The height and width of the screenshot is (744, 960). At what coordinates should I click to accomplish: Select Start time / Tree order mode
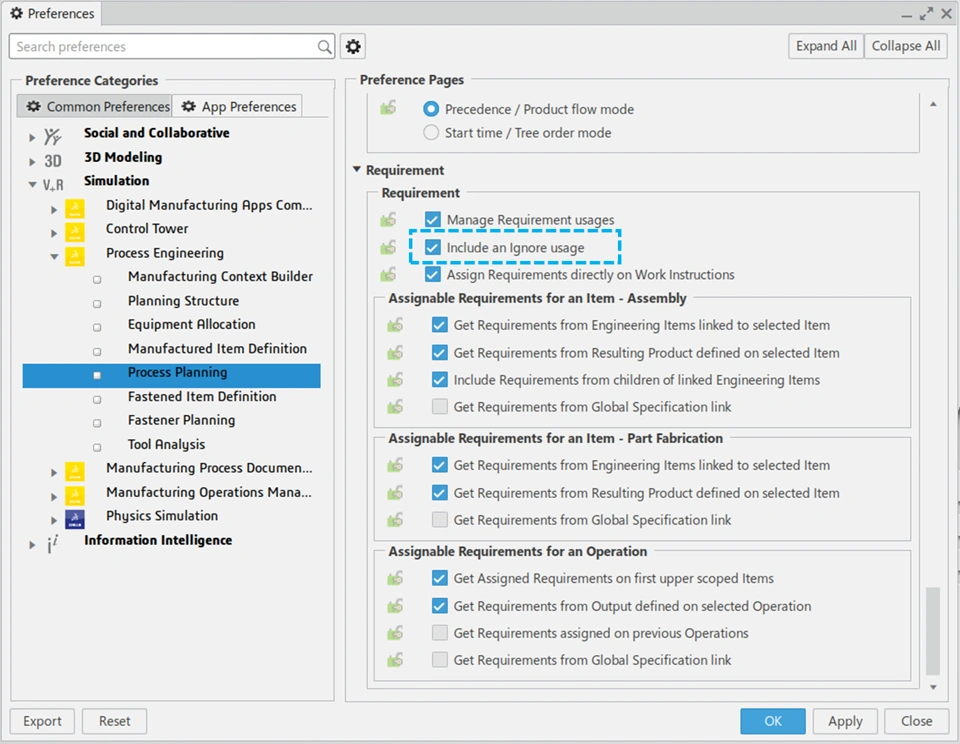point(431,133)
